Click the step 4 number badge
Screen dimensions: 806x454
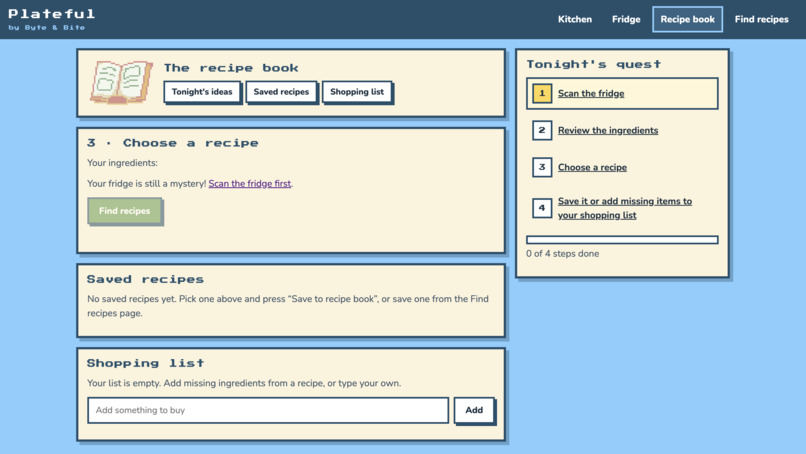click(x=542, y=208)
